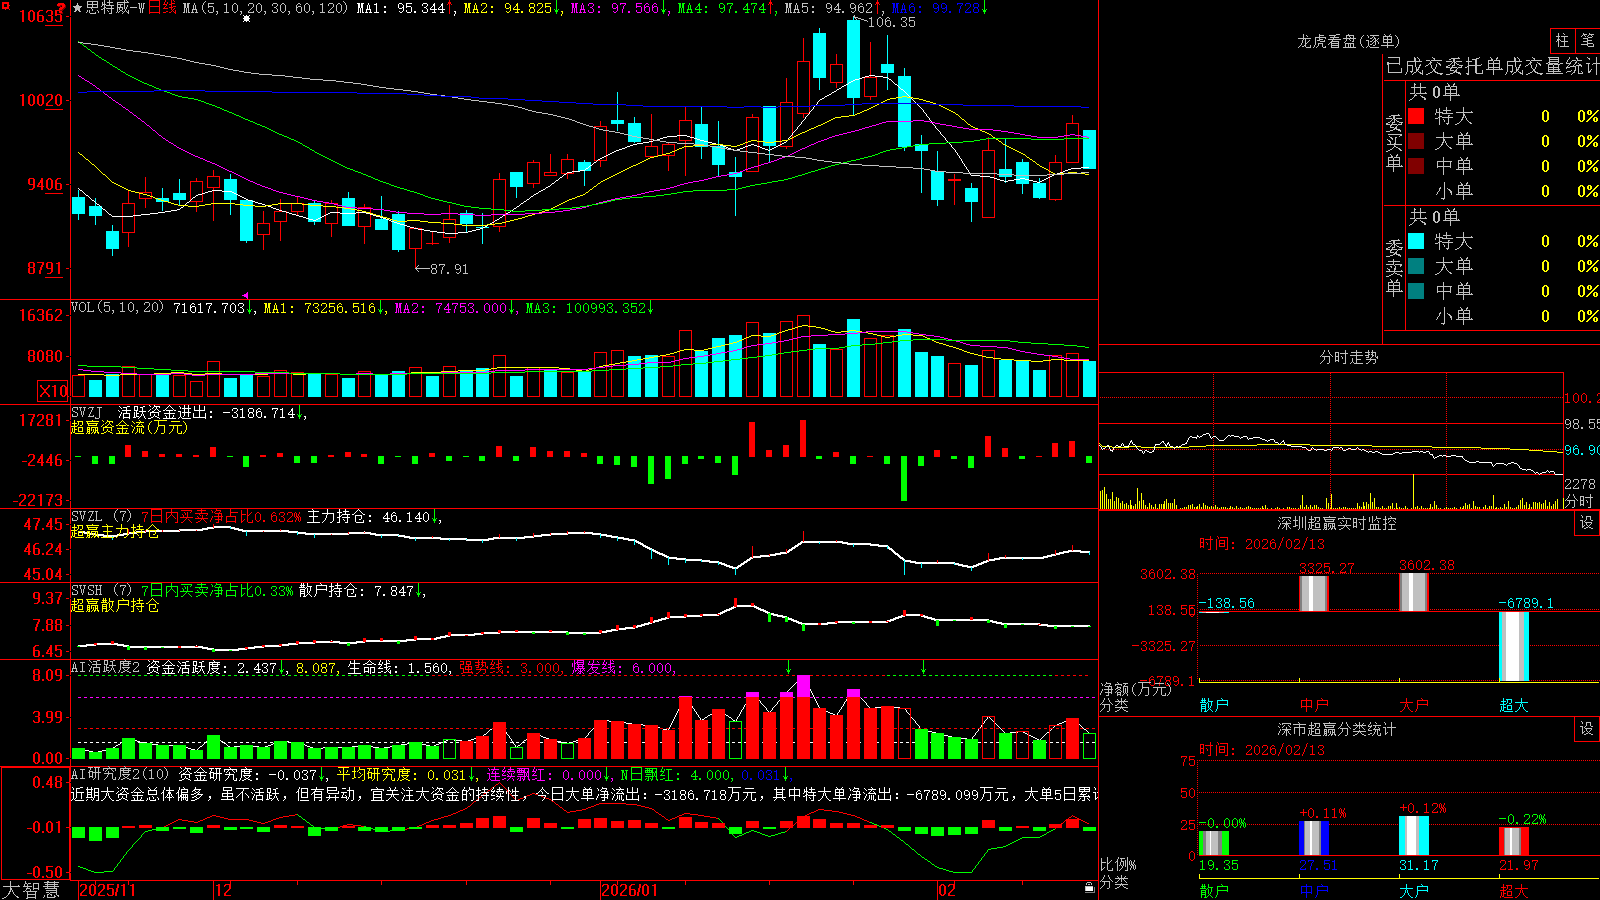Open 设 settings for 深圳超赢实时监控
The image size is (1600, 900).
[x=1587, y=523]
